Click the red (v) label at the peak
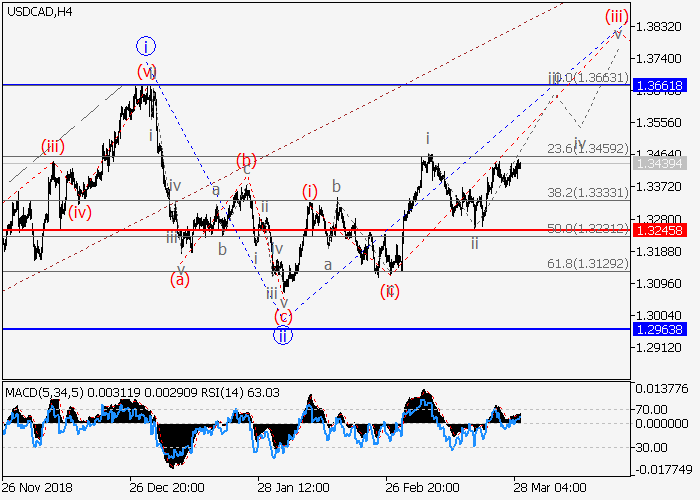This screenshot has height=500, width=700. 147,71
